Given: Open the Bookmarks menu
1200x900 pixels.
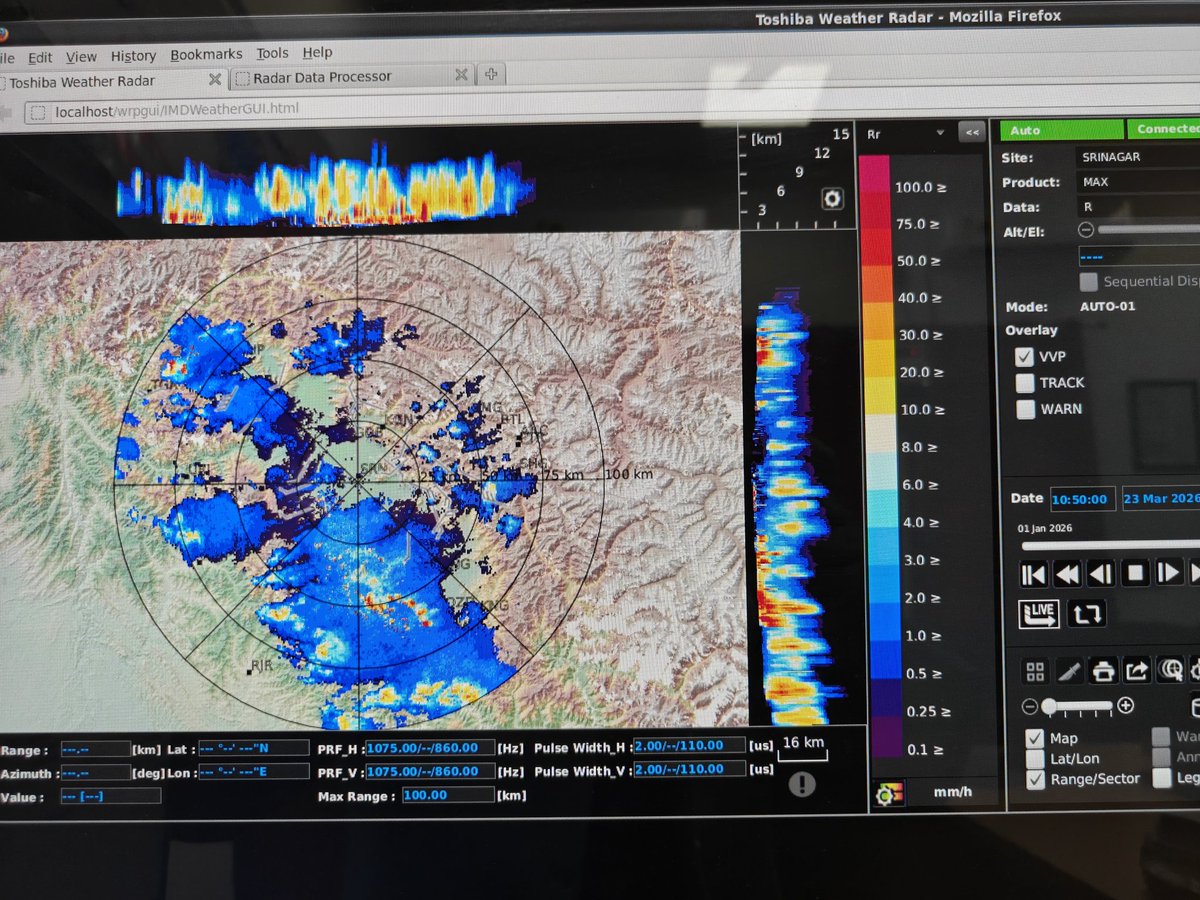Looking at the screenshot, I should pyautogui.click(x=206, y=55).
